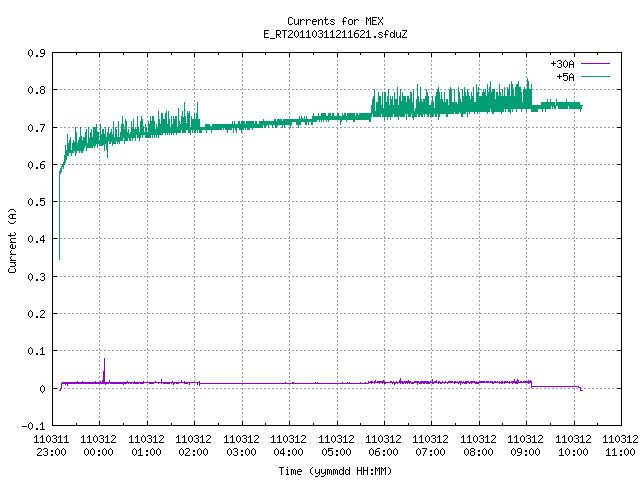The height and width of the screenshot is (480, 640).
Task: Click the x-axis tick 110311 23:00
Action: click(x=51, y=446)
